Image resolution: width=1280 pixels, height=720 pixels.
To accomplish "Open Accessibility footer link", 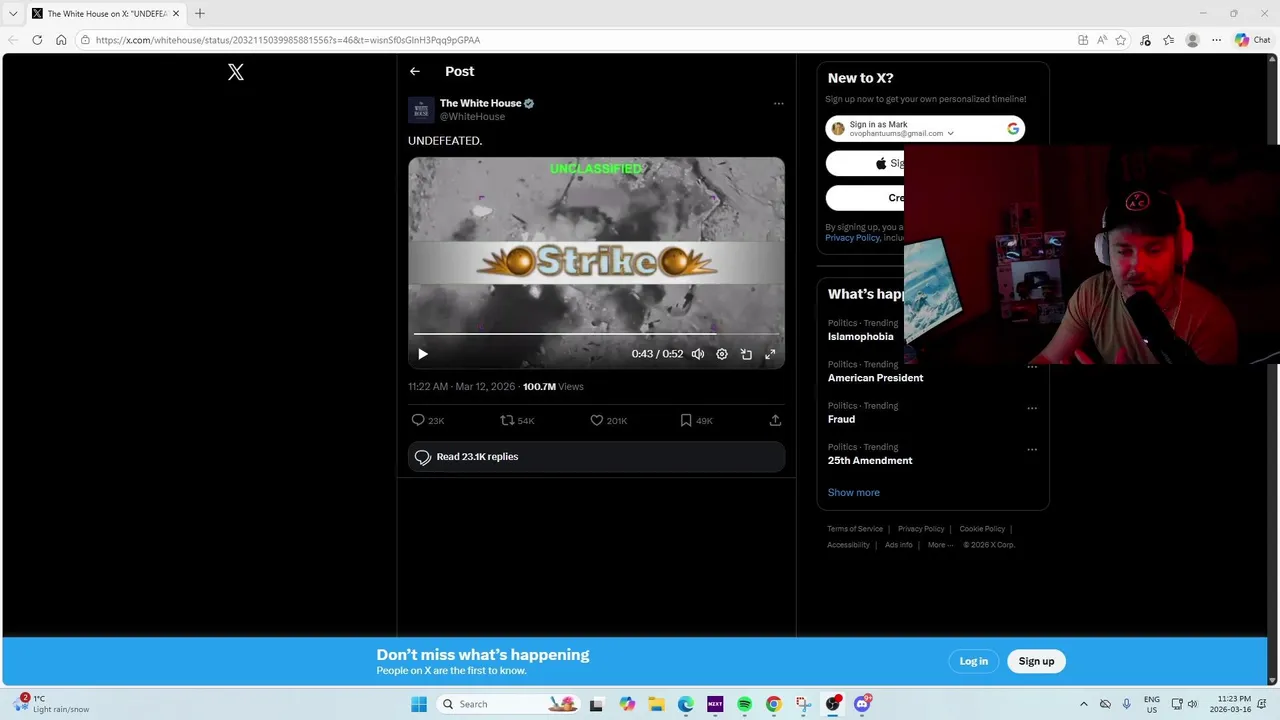I will pyautogui.click(x=848, y=545).
